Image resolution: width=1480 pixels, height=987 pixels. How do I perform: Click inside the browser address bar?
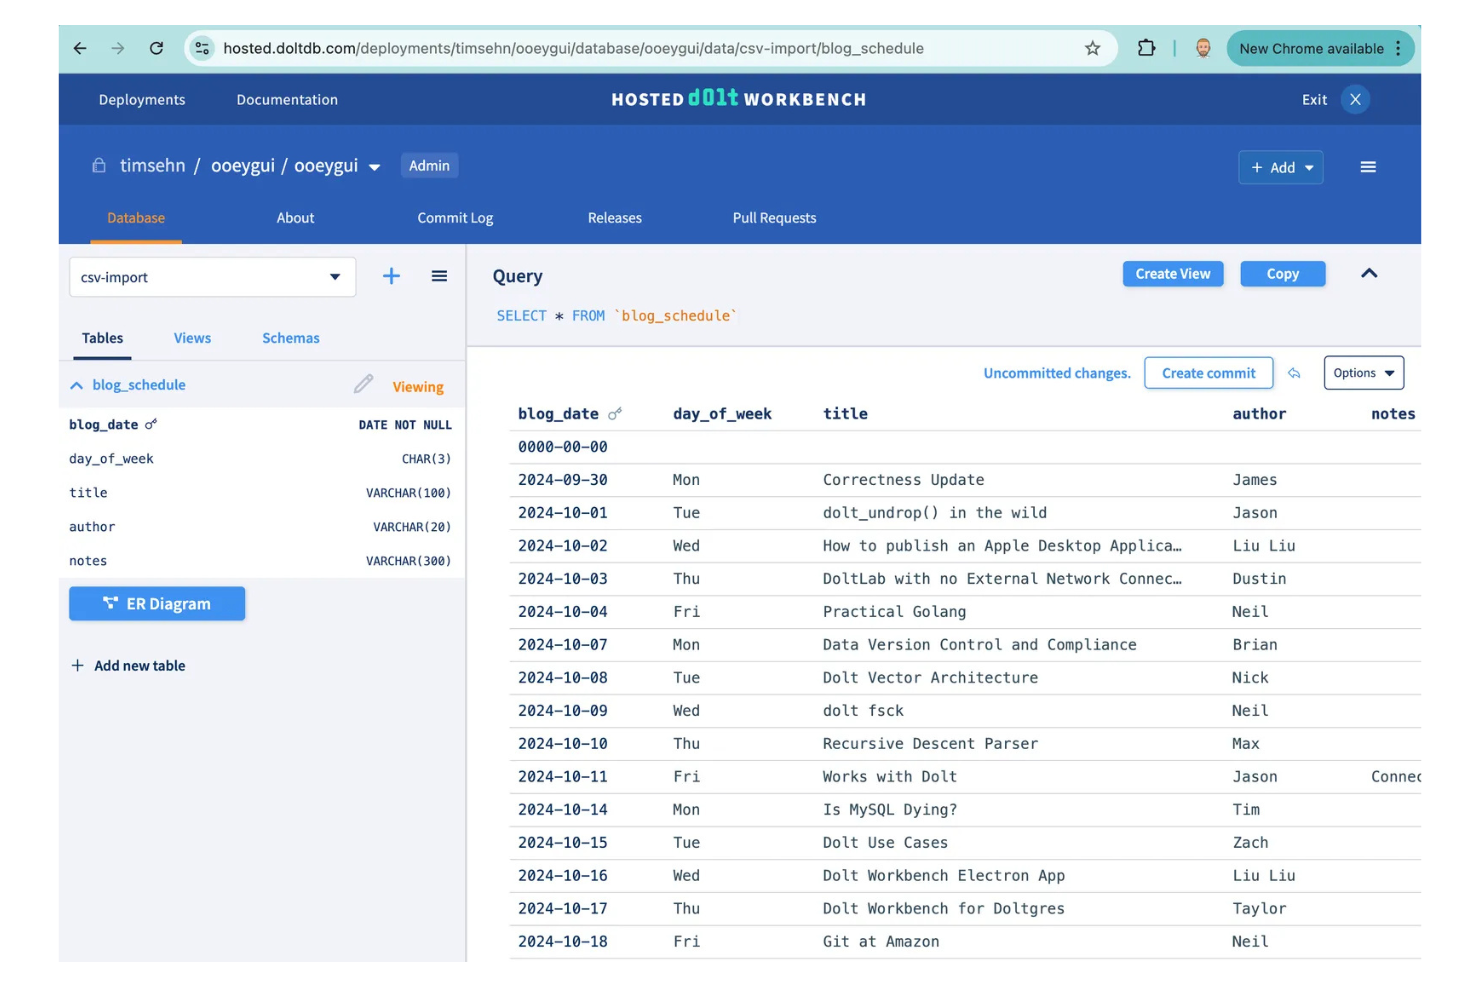pos(600,48)
